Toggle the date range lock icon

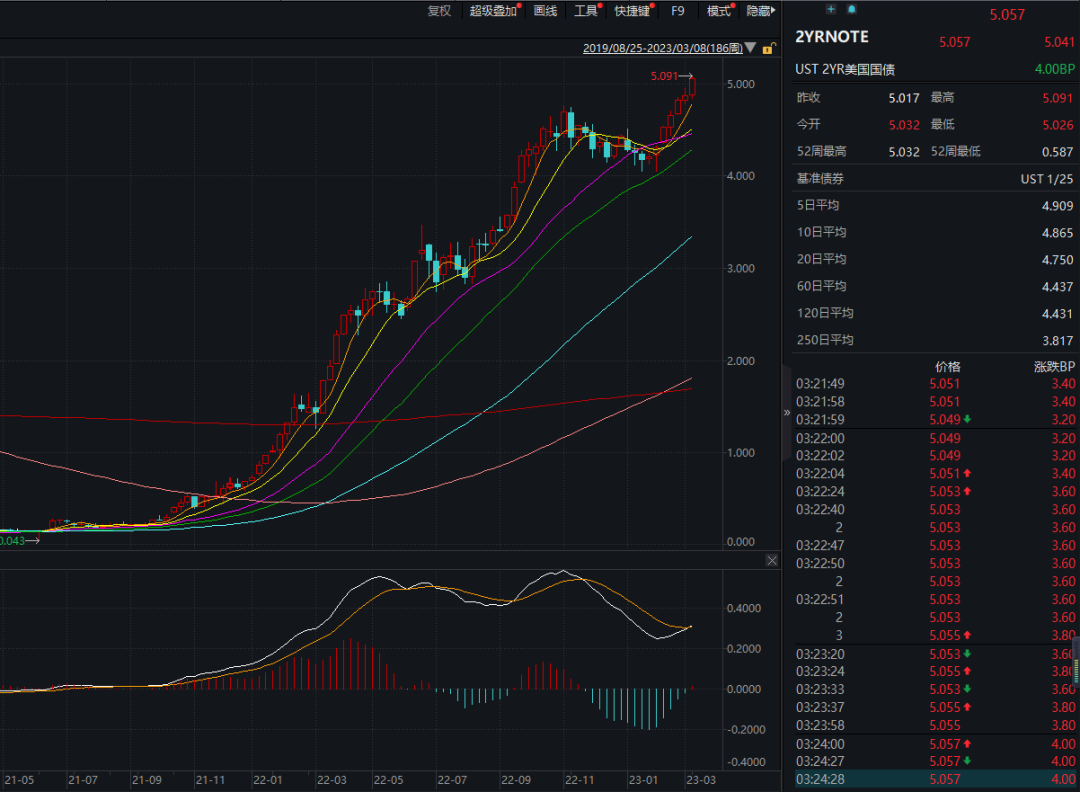[x=769, y=48]
